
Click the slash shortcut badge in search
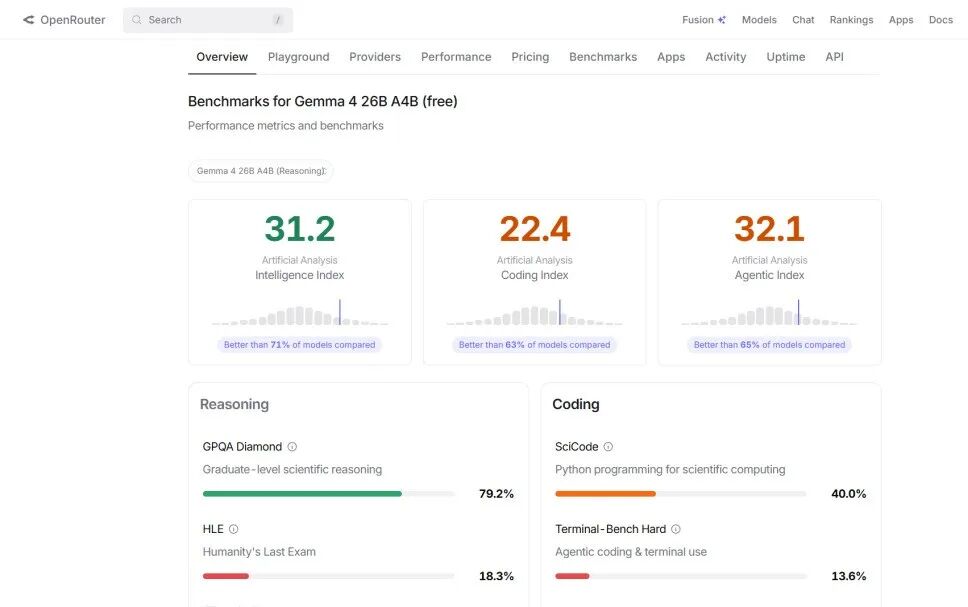coord(278,20)
